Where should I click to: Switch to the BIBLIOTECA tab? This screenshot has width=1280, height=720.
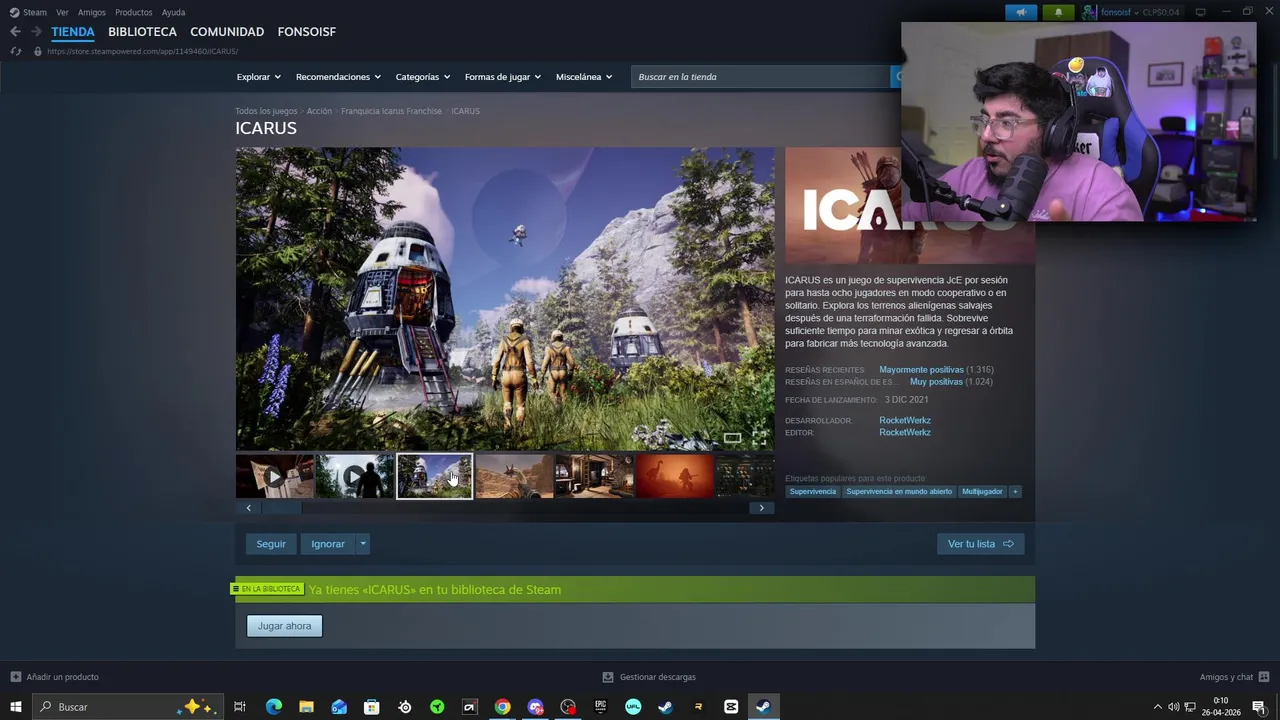pos(142,32)
